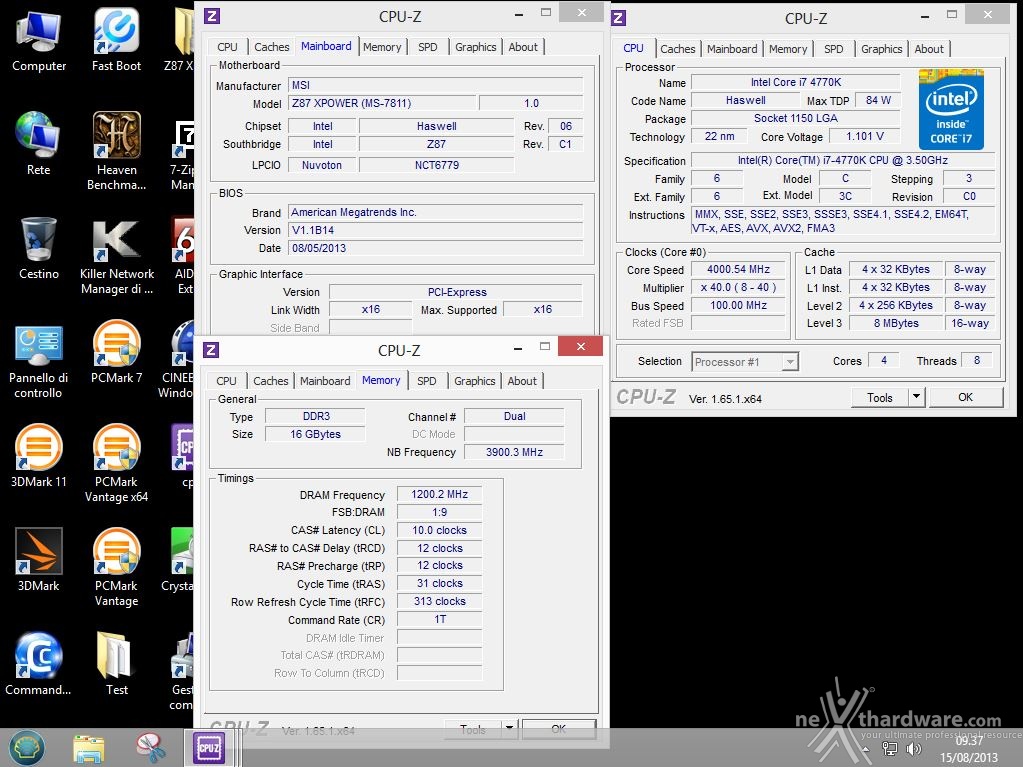Image resolution: width=1023 pixels, height=767 pixels.
Task: Open SPD tab in Memory window
Action: [x=427, y=381]
